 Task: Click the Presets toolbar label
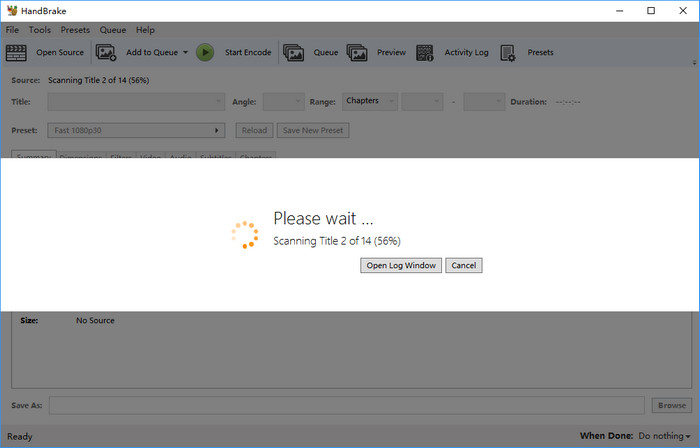point(540,52)
